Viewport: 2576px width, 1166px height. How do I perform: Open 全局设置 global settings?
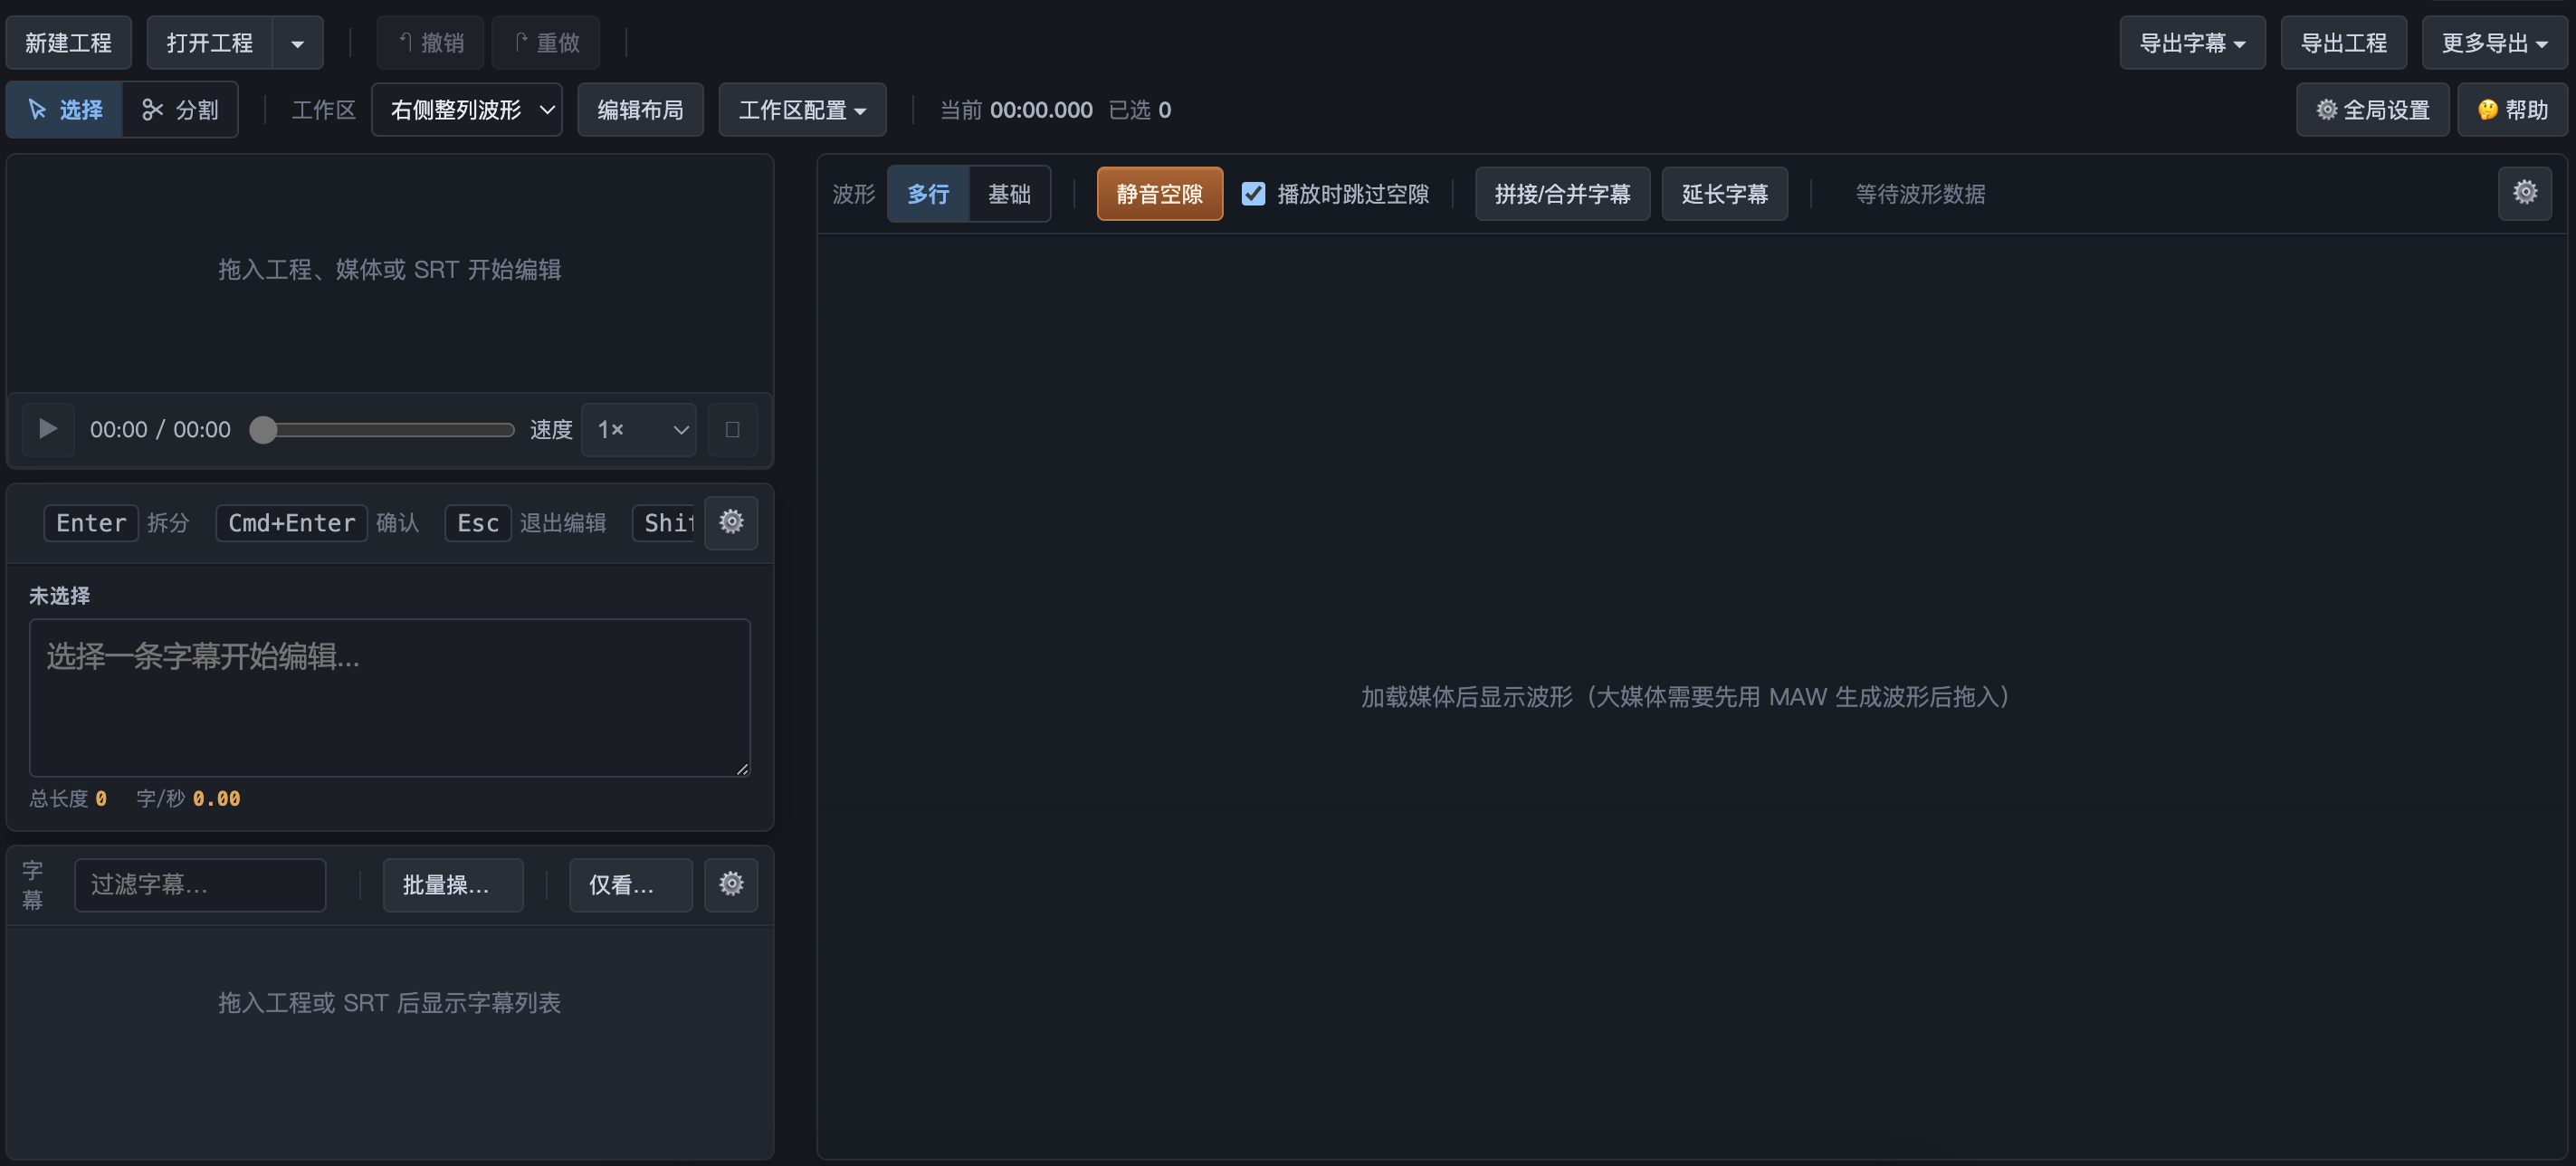pyautogui.click(x=2372, y=110)
